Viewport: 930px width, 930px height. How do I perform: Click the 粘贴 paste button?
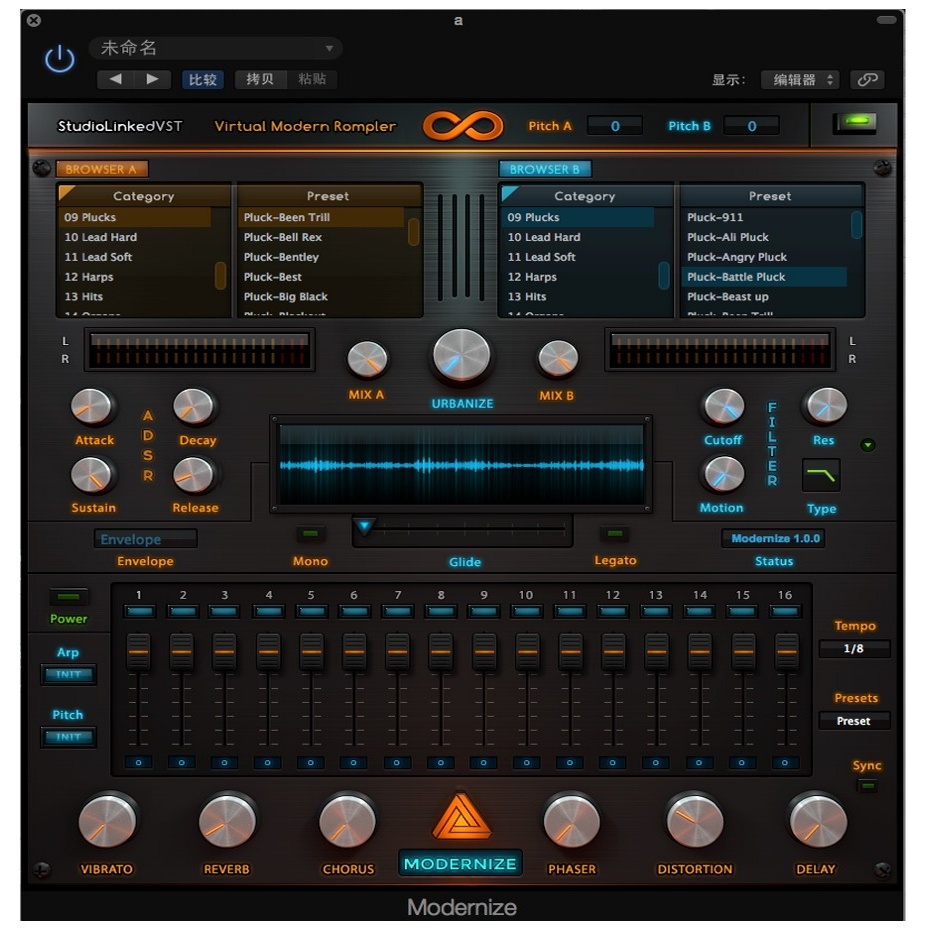(x=312, y=79)
